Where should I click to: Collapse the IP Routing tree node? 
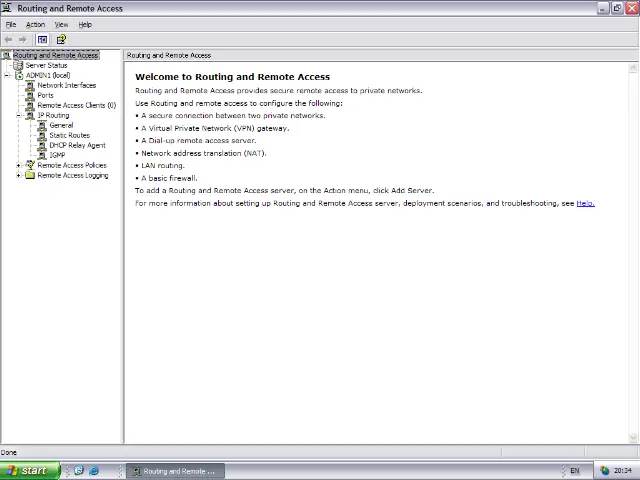[18, 116]
